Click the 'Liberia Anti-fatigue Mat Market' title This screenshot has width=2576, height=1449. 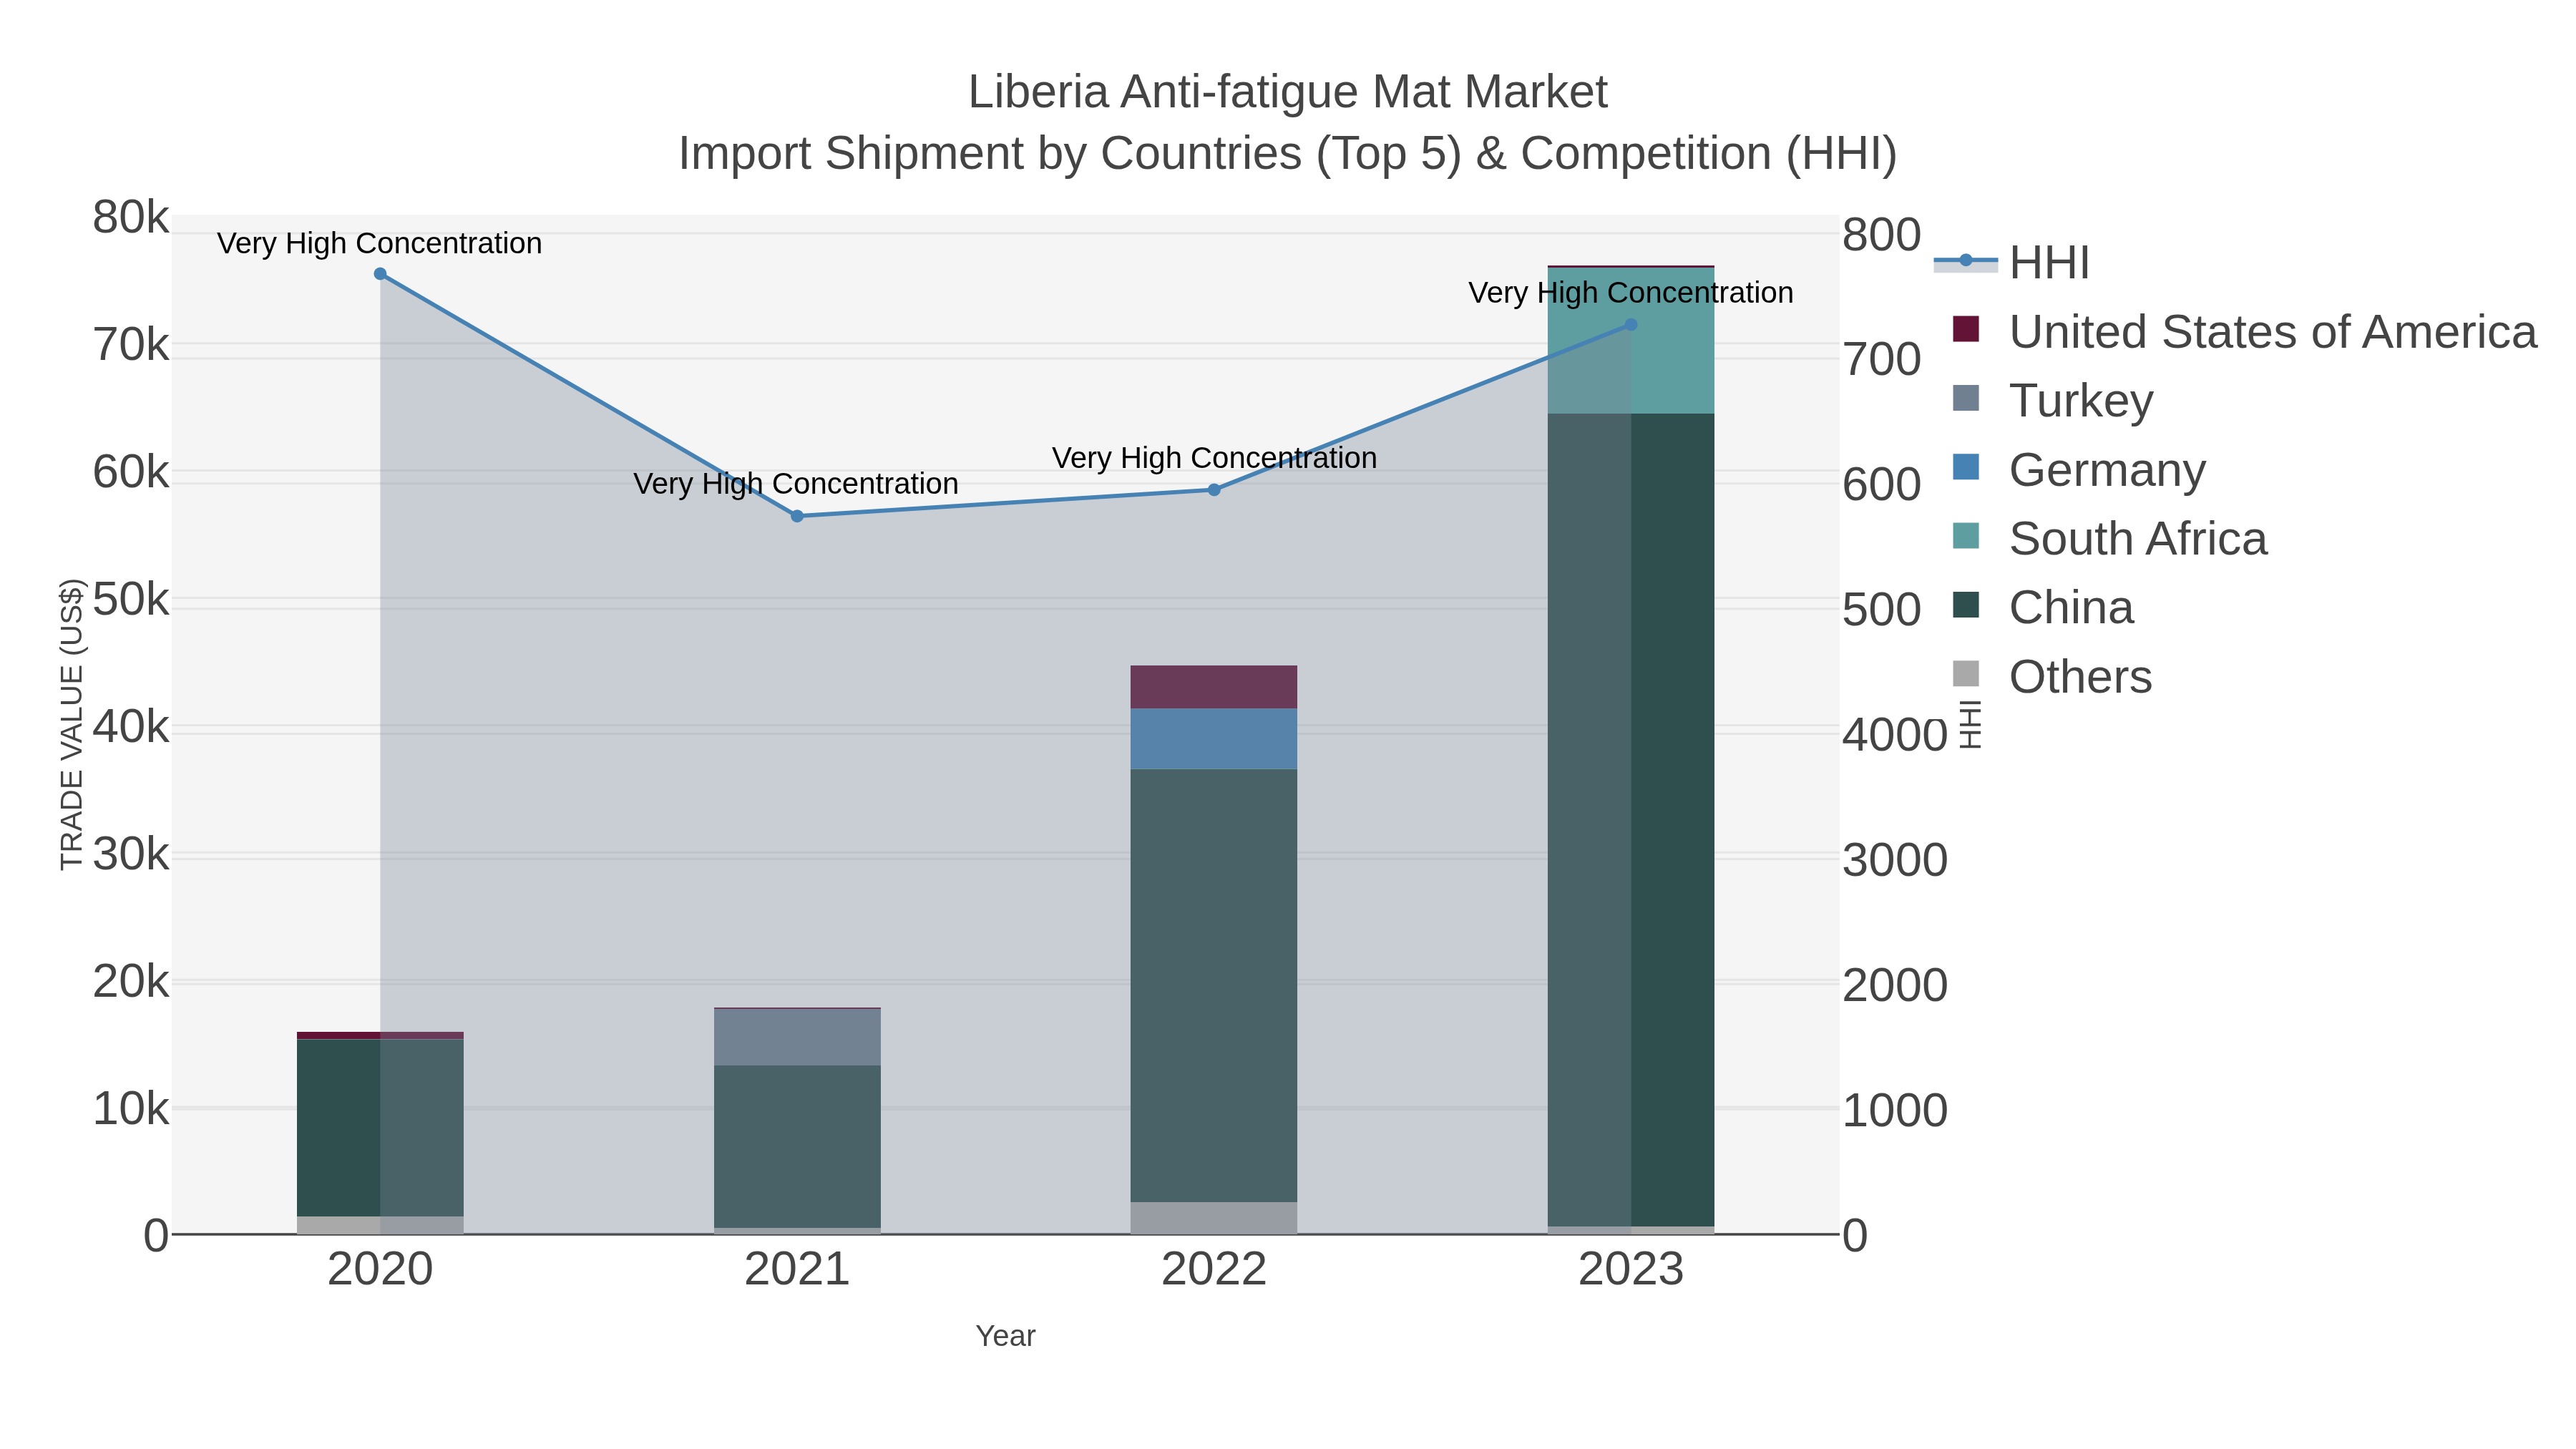[1287, 92]
